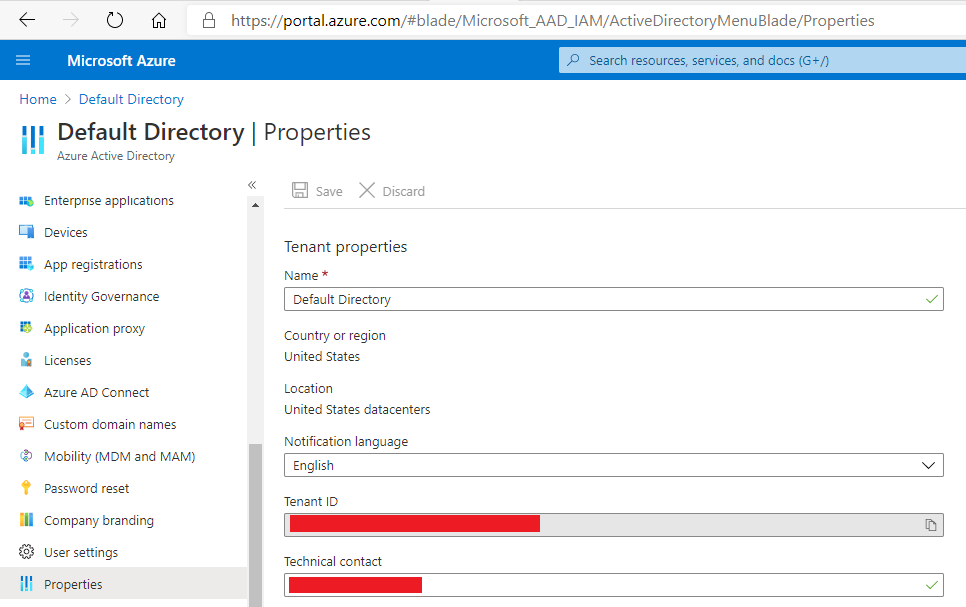Screen dimensions: 966x607
Task: Click the search magnifier icon
Action: pyautogui.click(x=574, y=60)
